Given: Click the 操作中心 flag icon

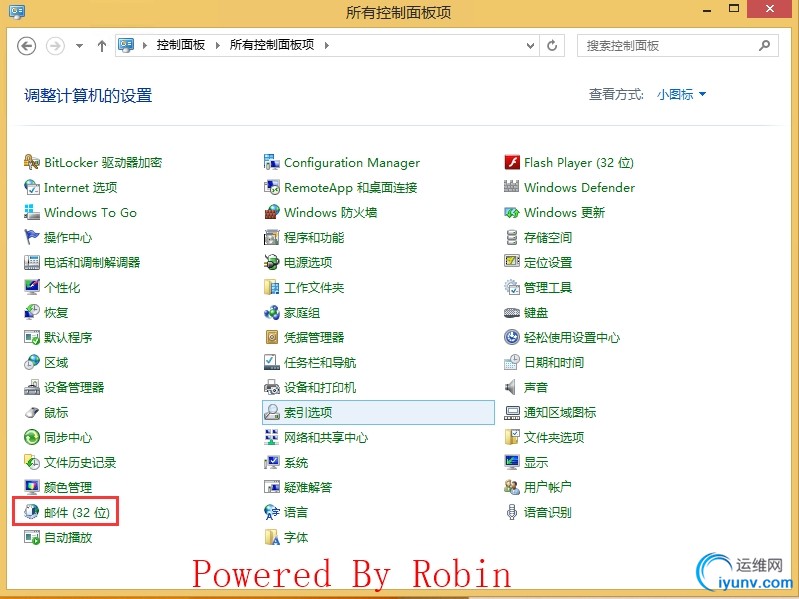Looking at the screenshot, I should pyautogui.click(x=32, y=237).
